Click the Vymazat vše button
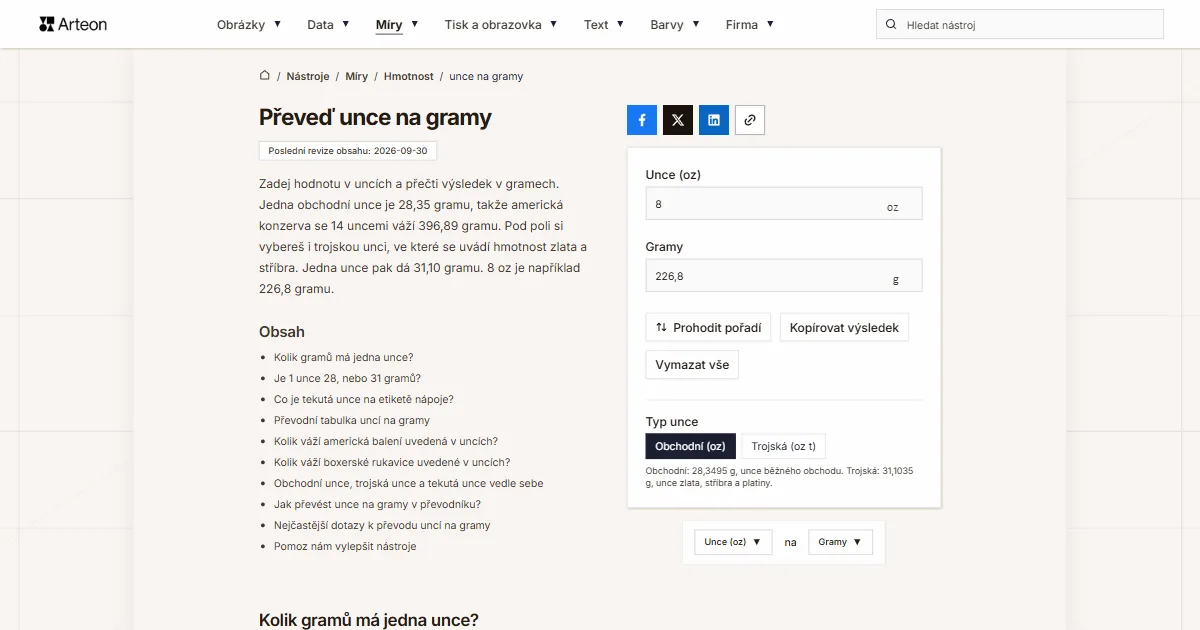Viewport: 1200px width, 630px height. coord(692,365)
